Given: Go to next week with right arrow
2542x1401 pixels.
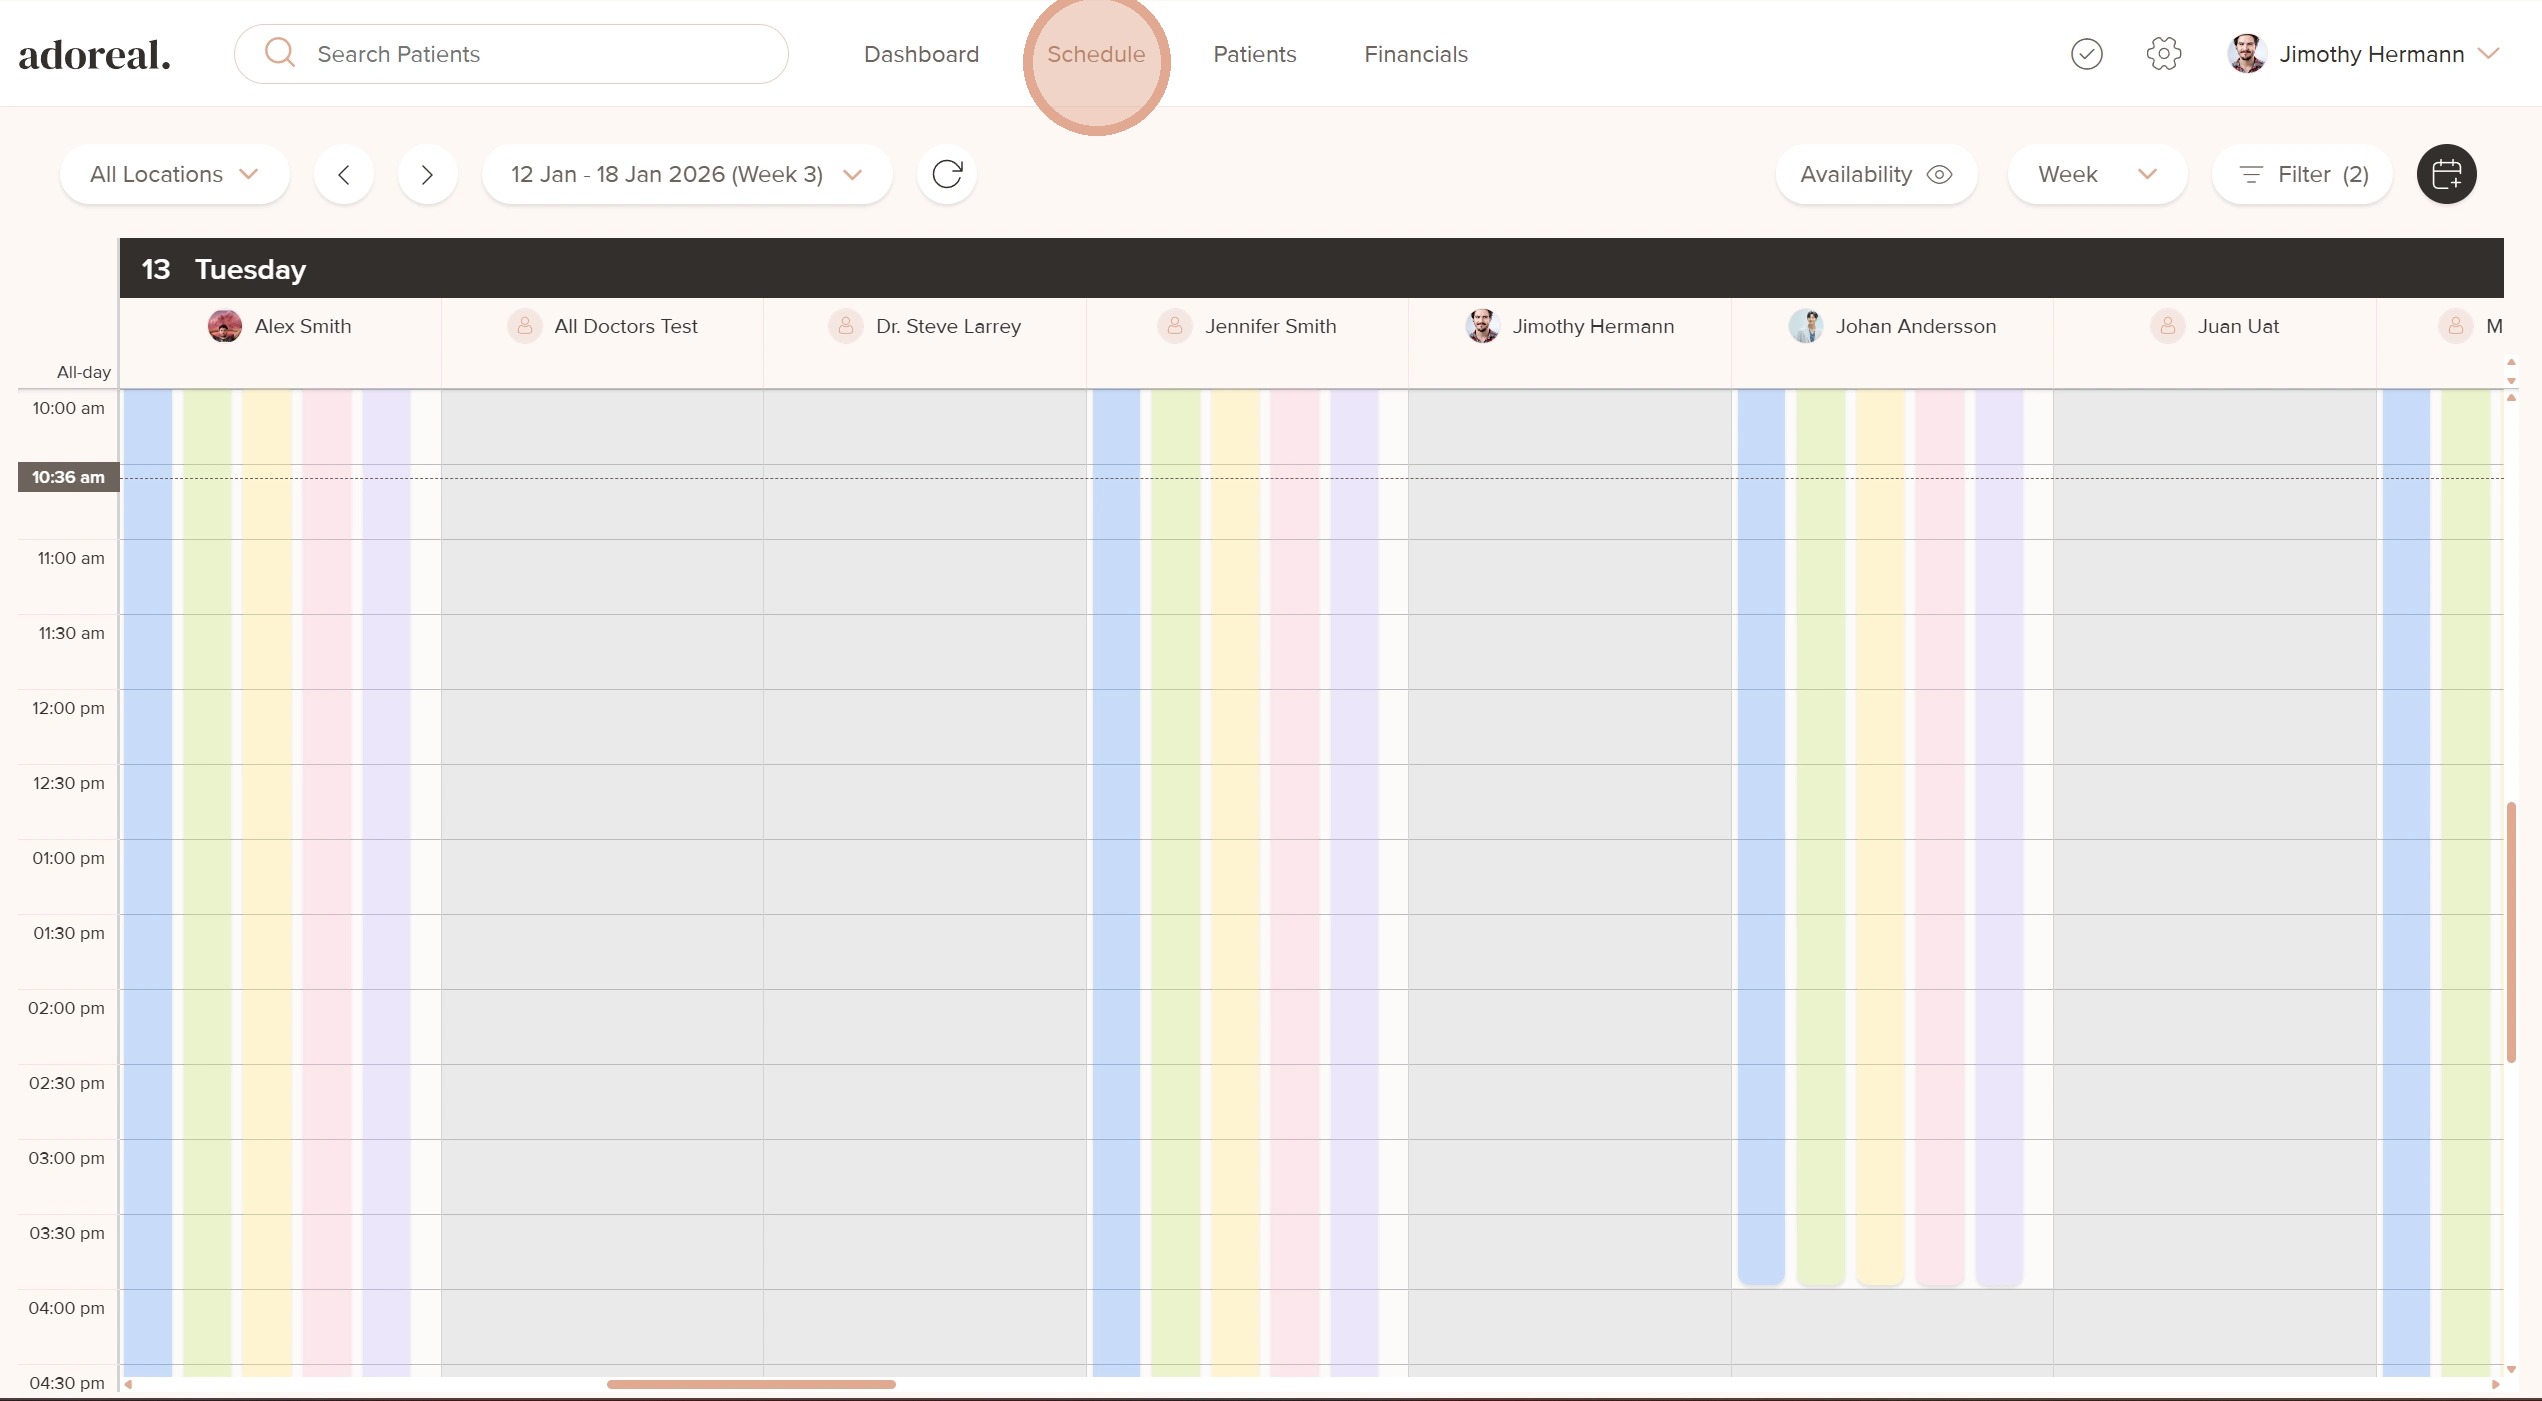Looking at the screenshot, I should click(427, 175).
